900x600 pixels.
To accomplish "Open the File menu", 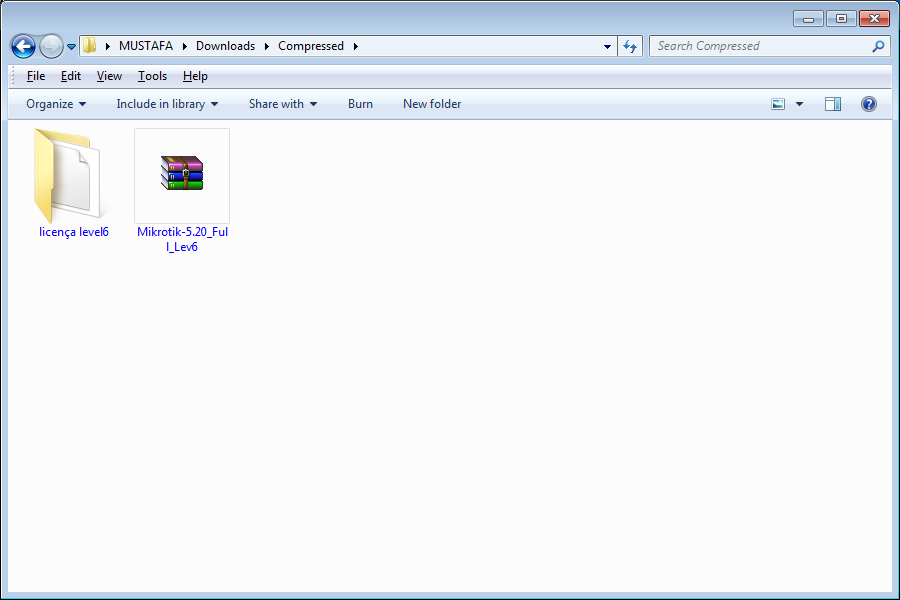I will click(36, 76).
